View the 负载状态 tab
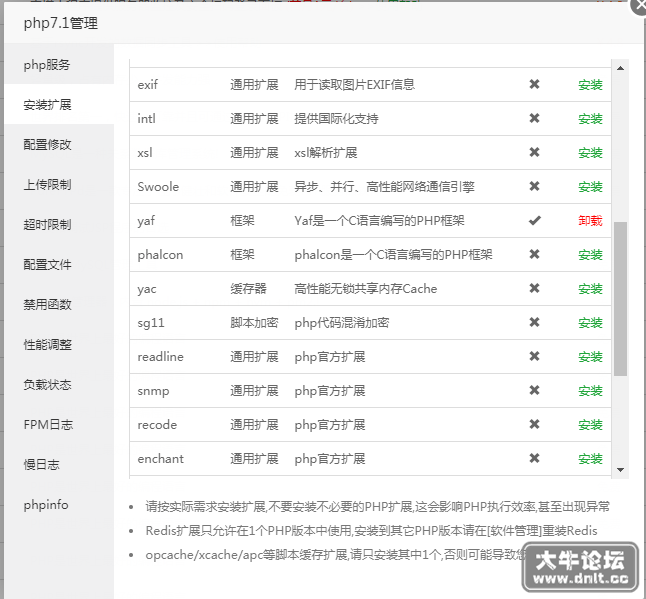Viewport: 646px width, 599px height. coord(59,384)
